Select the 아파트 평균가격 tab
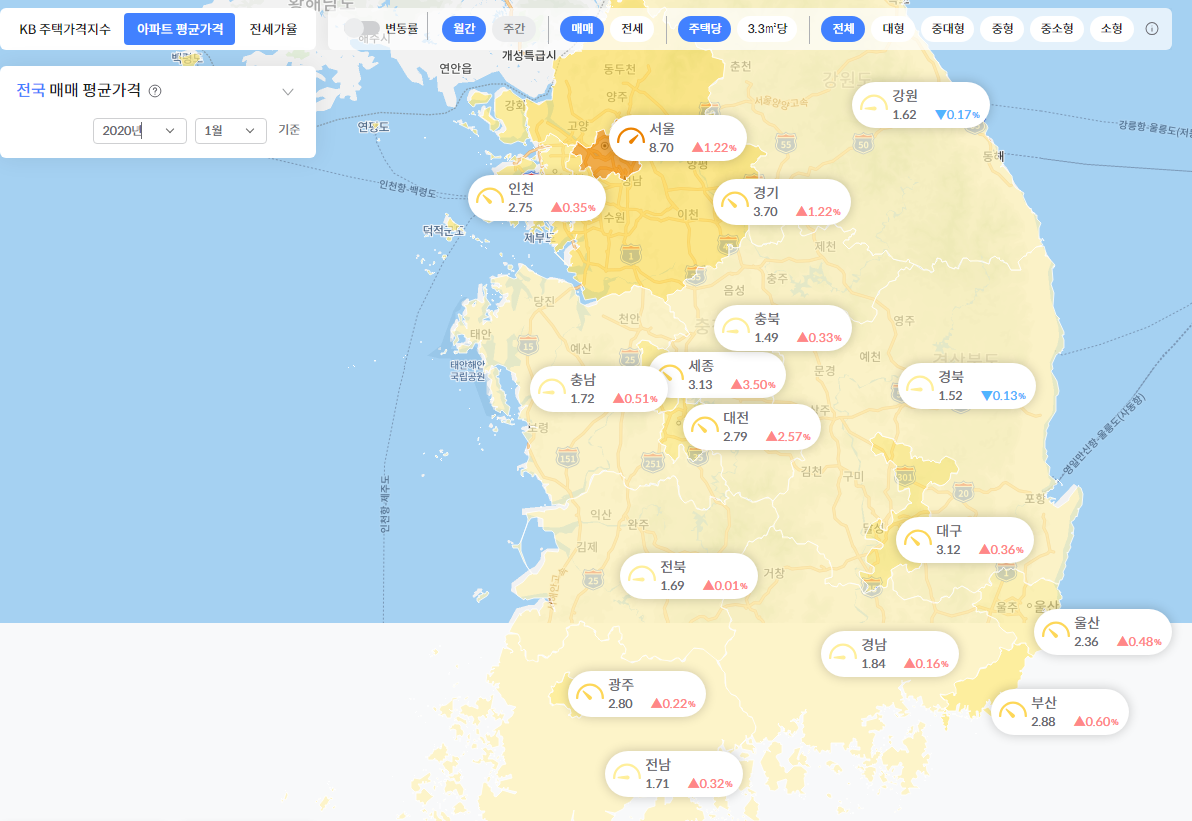 pos(179,29)
